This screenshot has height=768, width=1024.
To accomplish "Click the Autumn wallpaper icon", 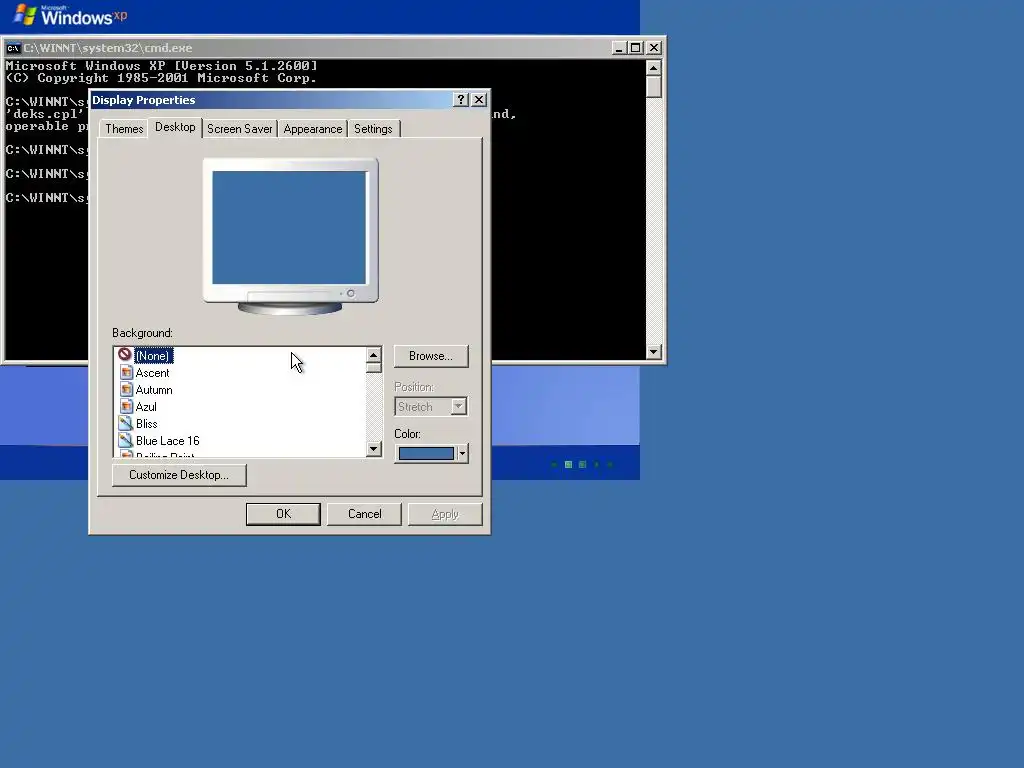I will pyautogui.click(x=126, y=389).
